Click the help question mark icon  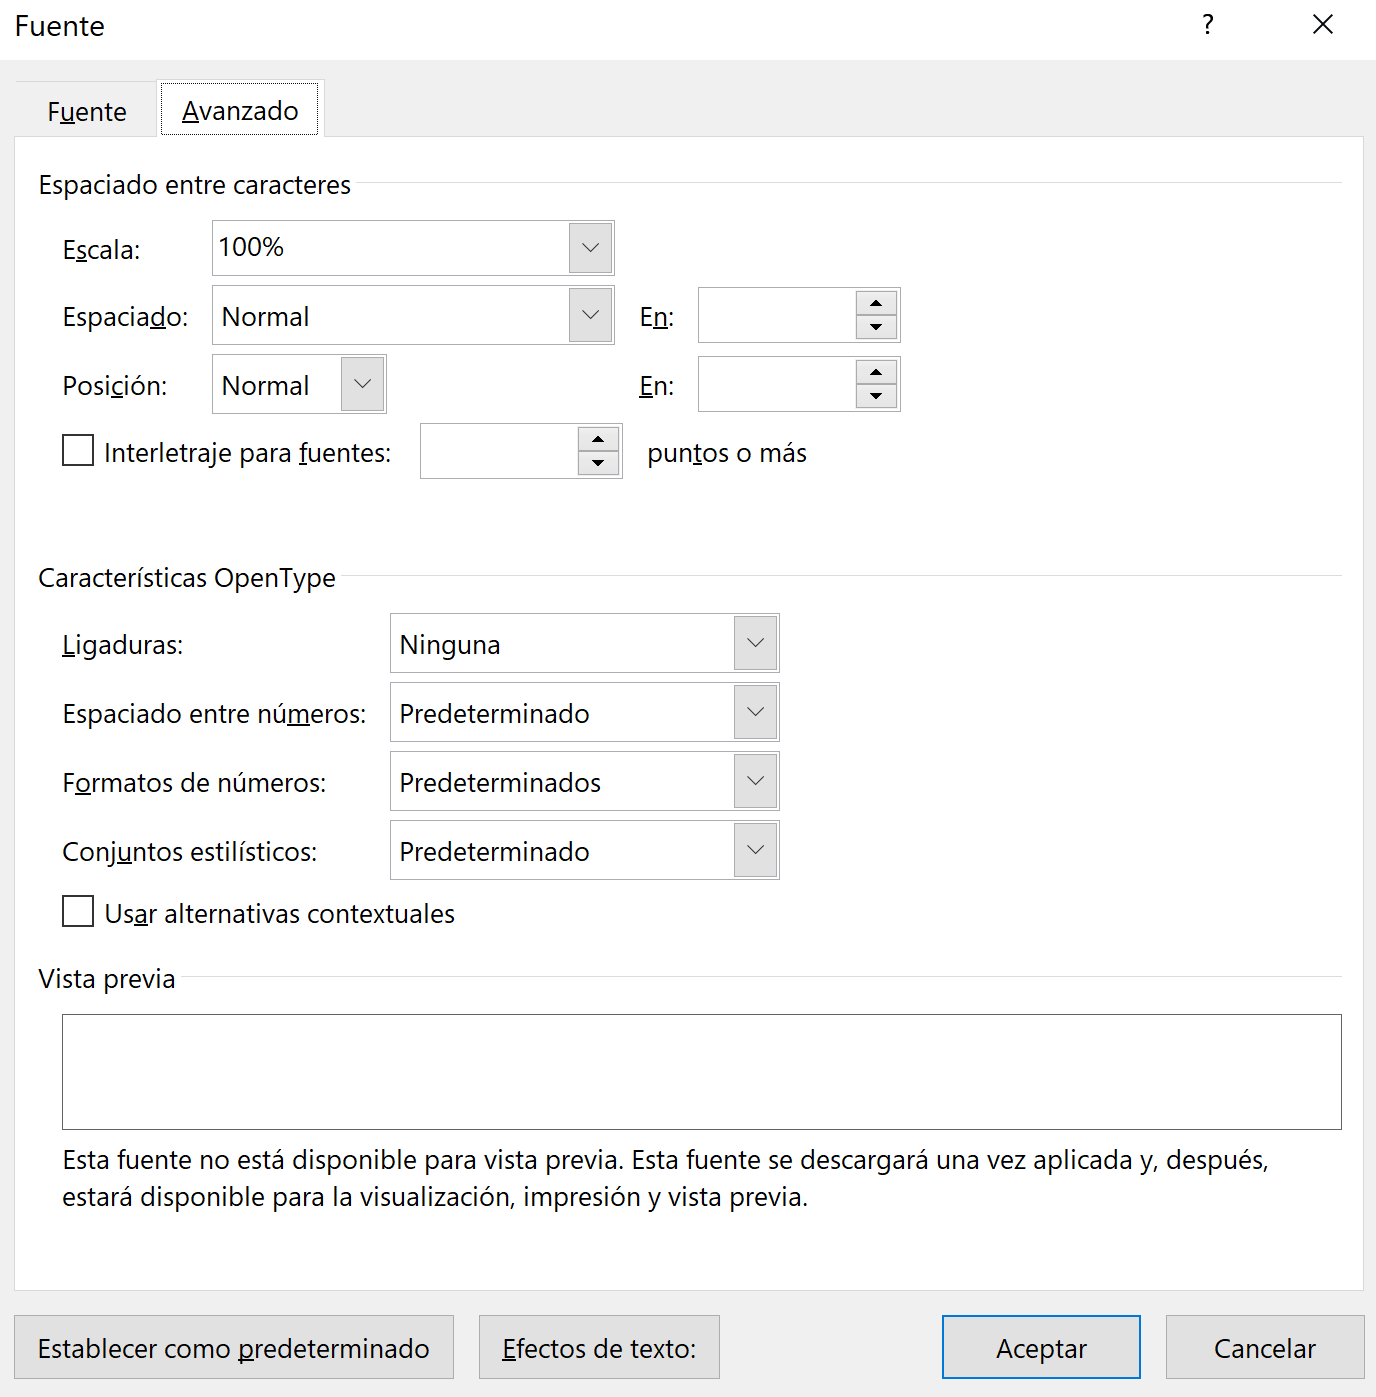[1208, 25]
